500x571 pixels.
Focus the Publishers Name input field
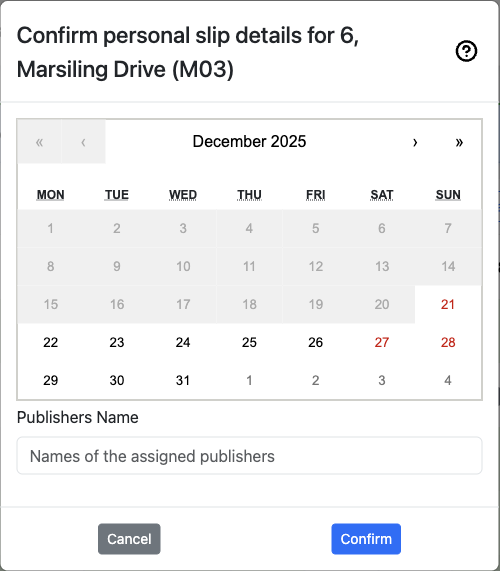249,456
